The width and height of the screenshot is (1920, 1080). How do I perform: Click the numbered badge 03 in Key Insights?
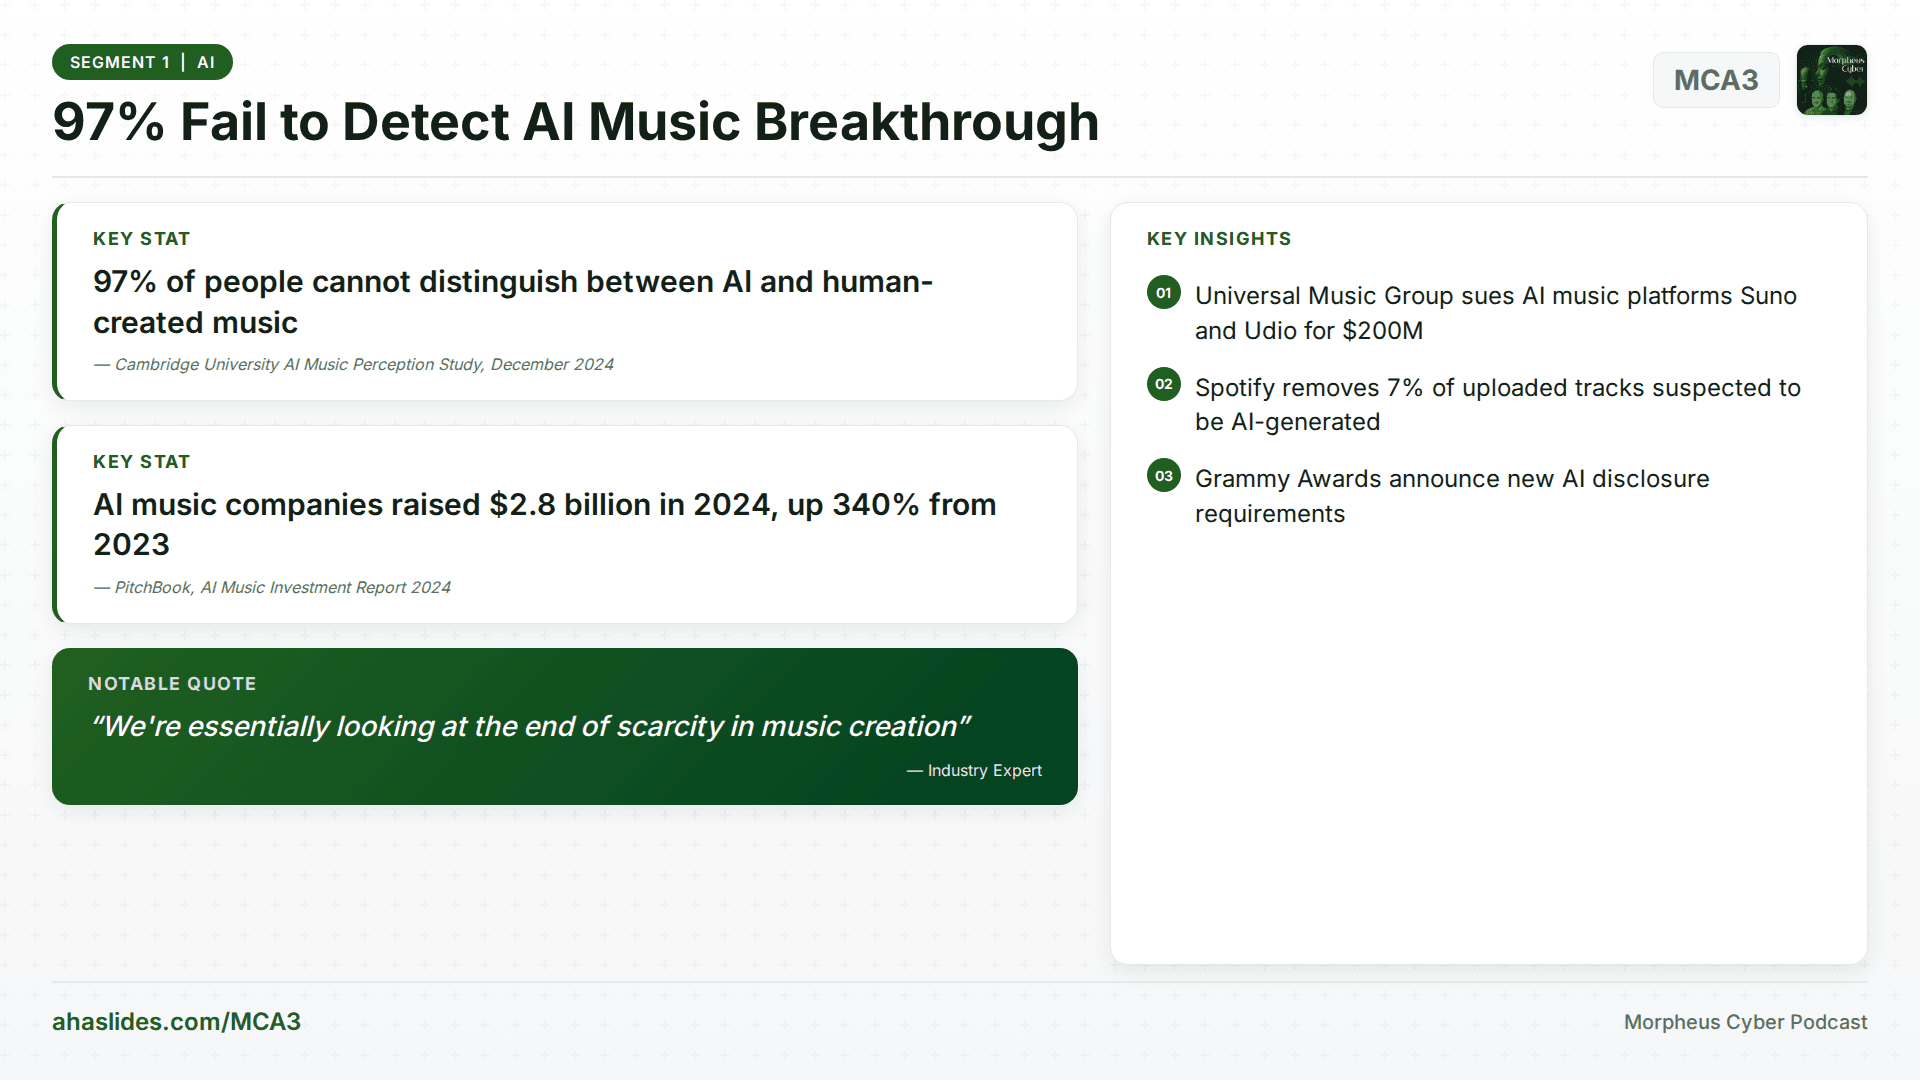click(1163, 476)
